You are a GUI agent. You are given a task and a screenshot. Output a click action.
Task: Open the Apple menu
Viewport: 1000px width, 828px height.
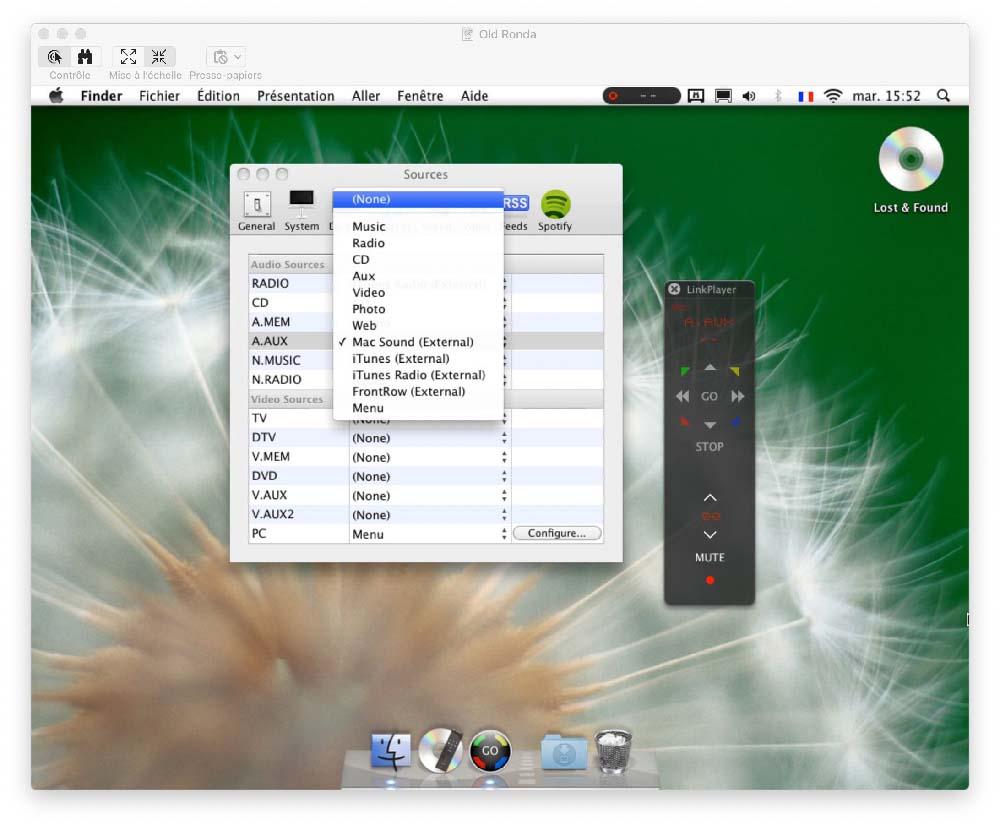(56, 96)
